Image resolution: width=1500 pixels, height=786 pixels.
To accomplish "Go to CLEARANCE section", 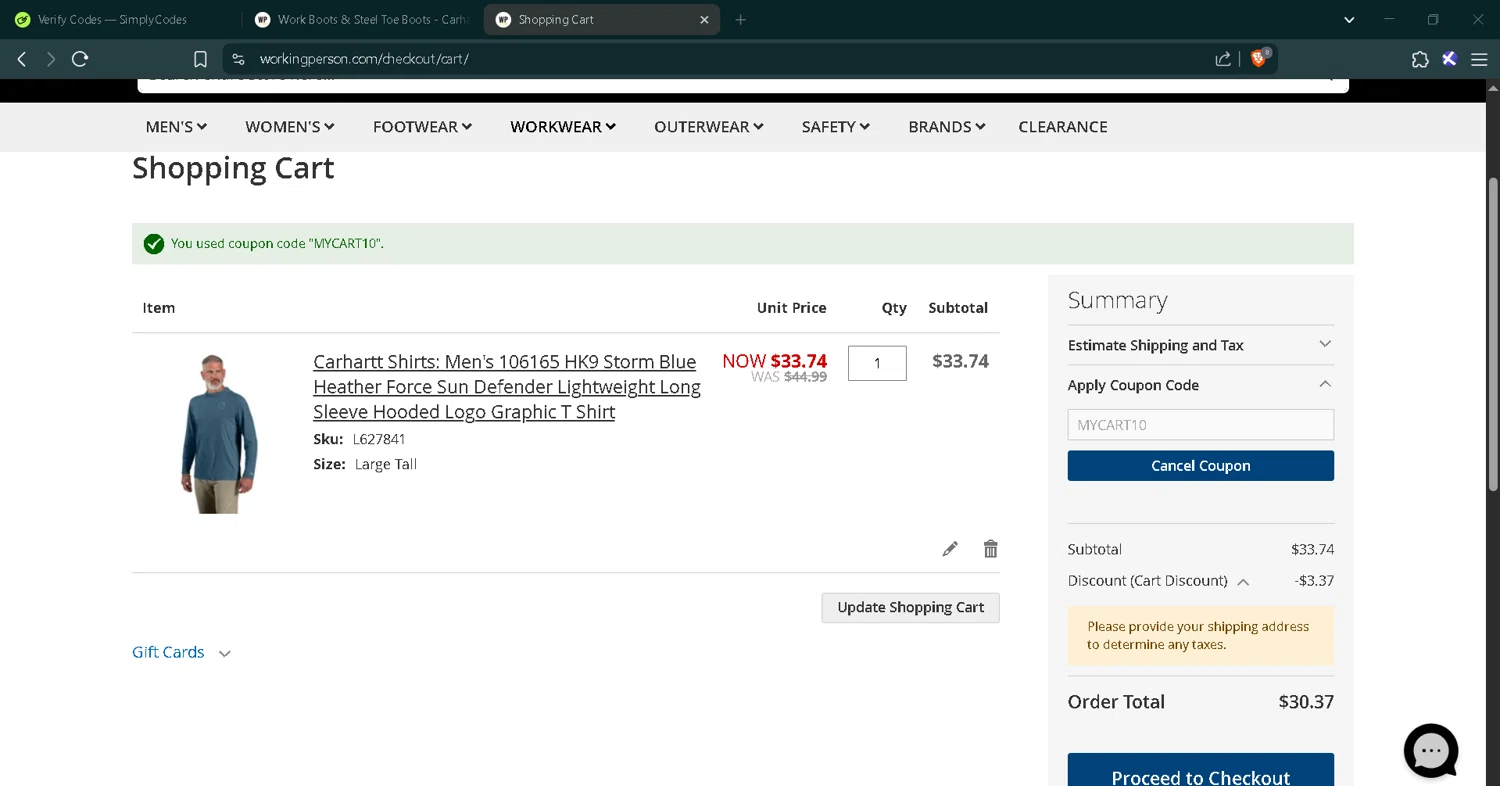I will click(x=1063, y=127).
